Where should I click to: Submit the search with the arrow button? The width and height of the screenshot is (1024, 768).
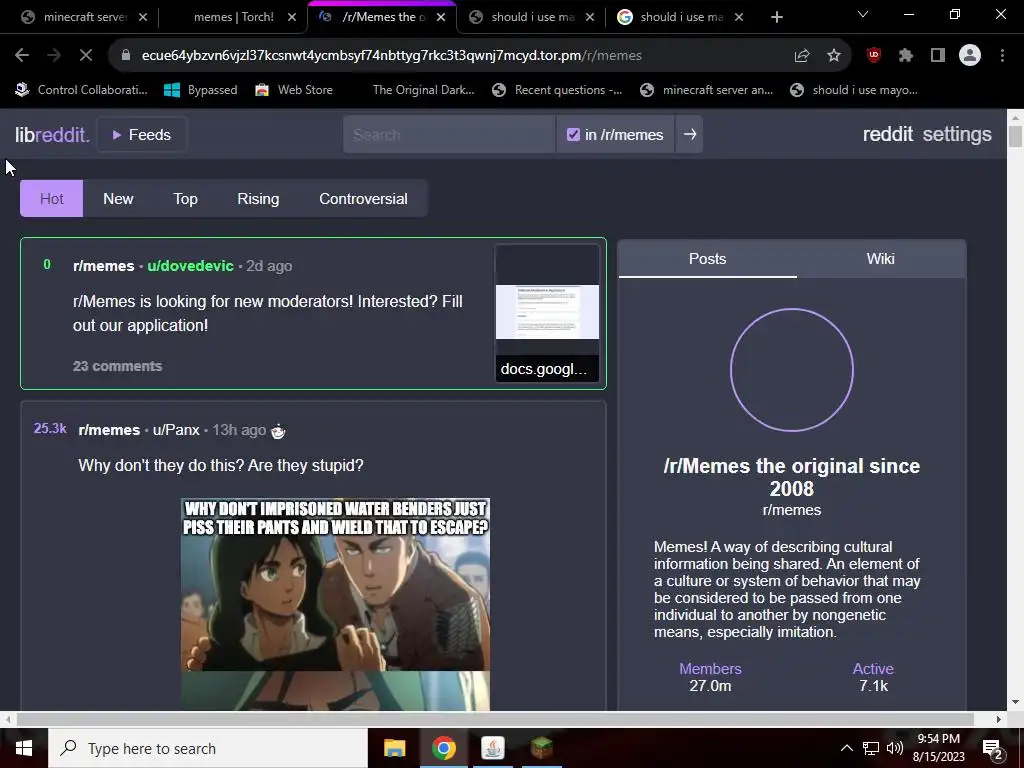690,135
